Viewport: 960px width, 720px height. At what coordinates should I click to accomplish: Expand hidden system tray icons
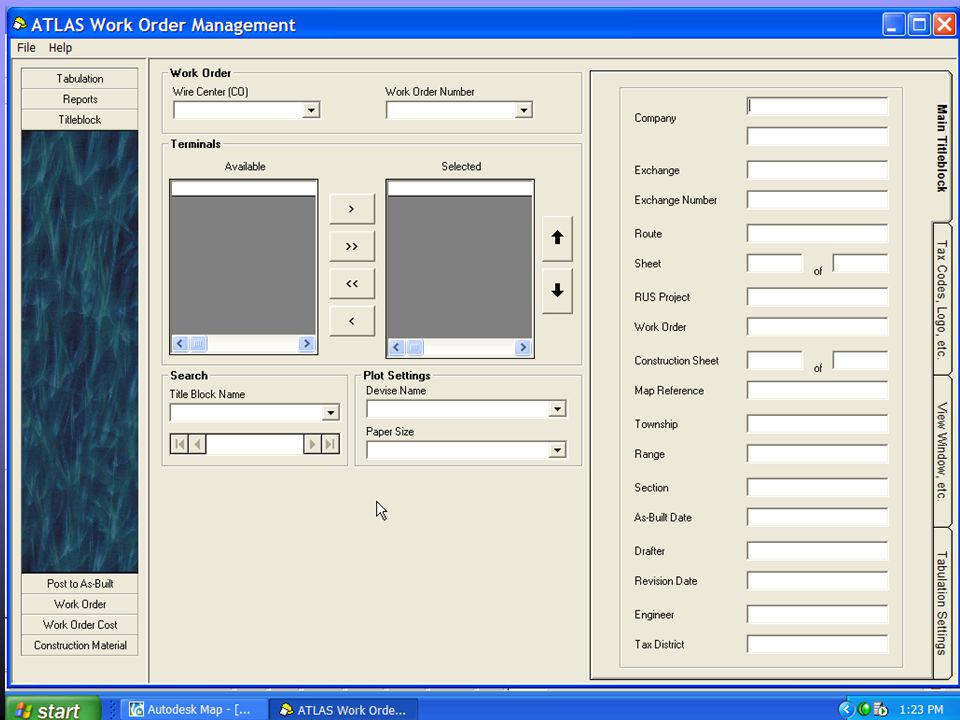[846, 709]
